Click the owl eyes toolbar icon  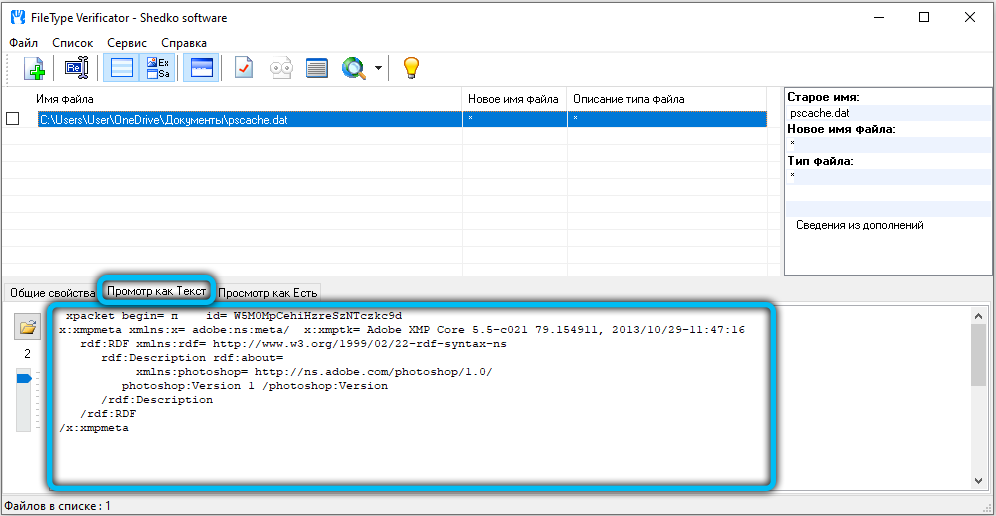click(x=282, y=68)
